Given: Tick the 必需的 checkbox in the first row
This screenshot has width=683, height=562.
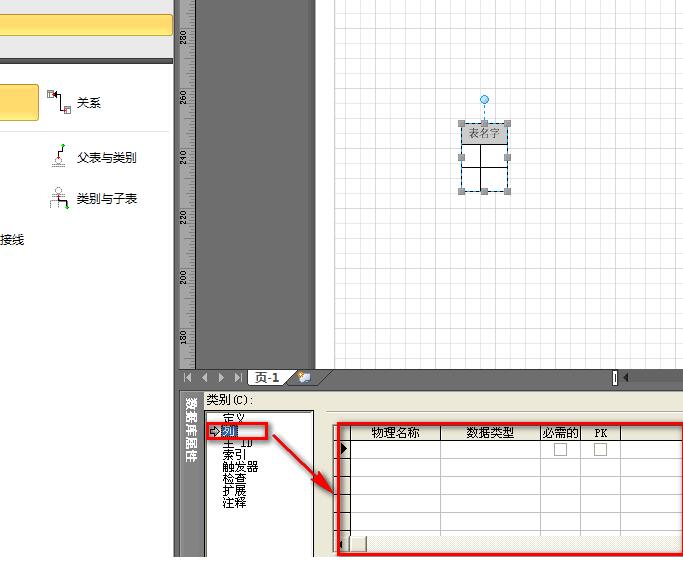Looking at the screenshot, I should [560, 449].
